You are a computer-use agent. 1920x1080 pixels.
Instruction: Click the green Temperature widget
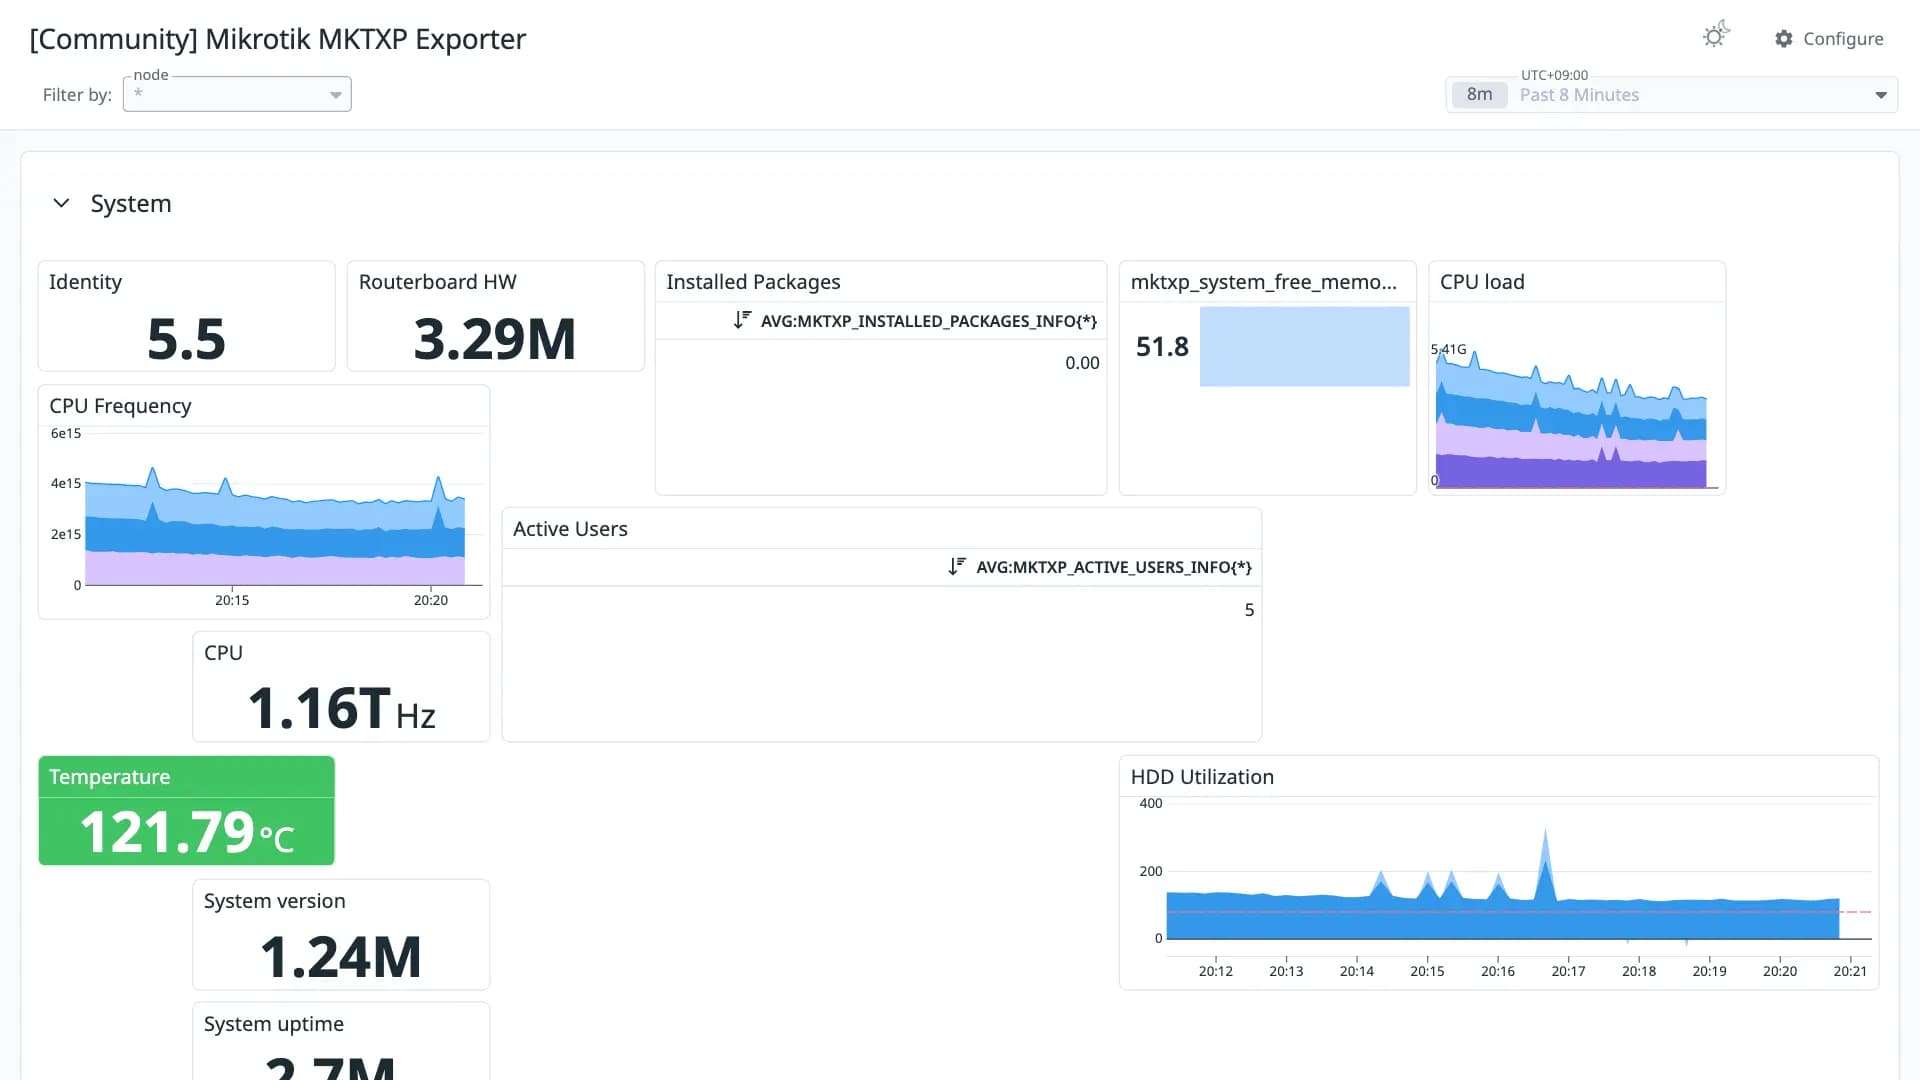[x=186, y=811]
